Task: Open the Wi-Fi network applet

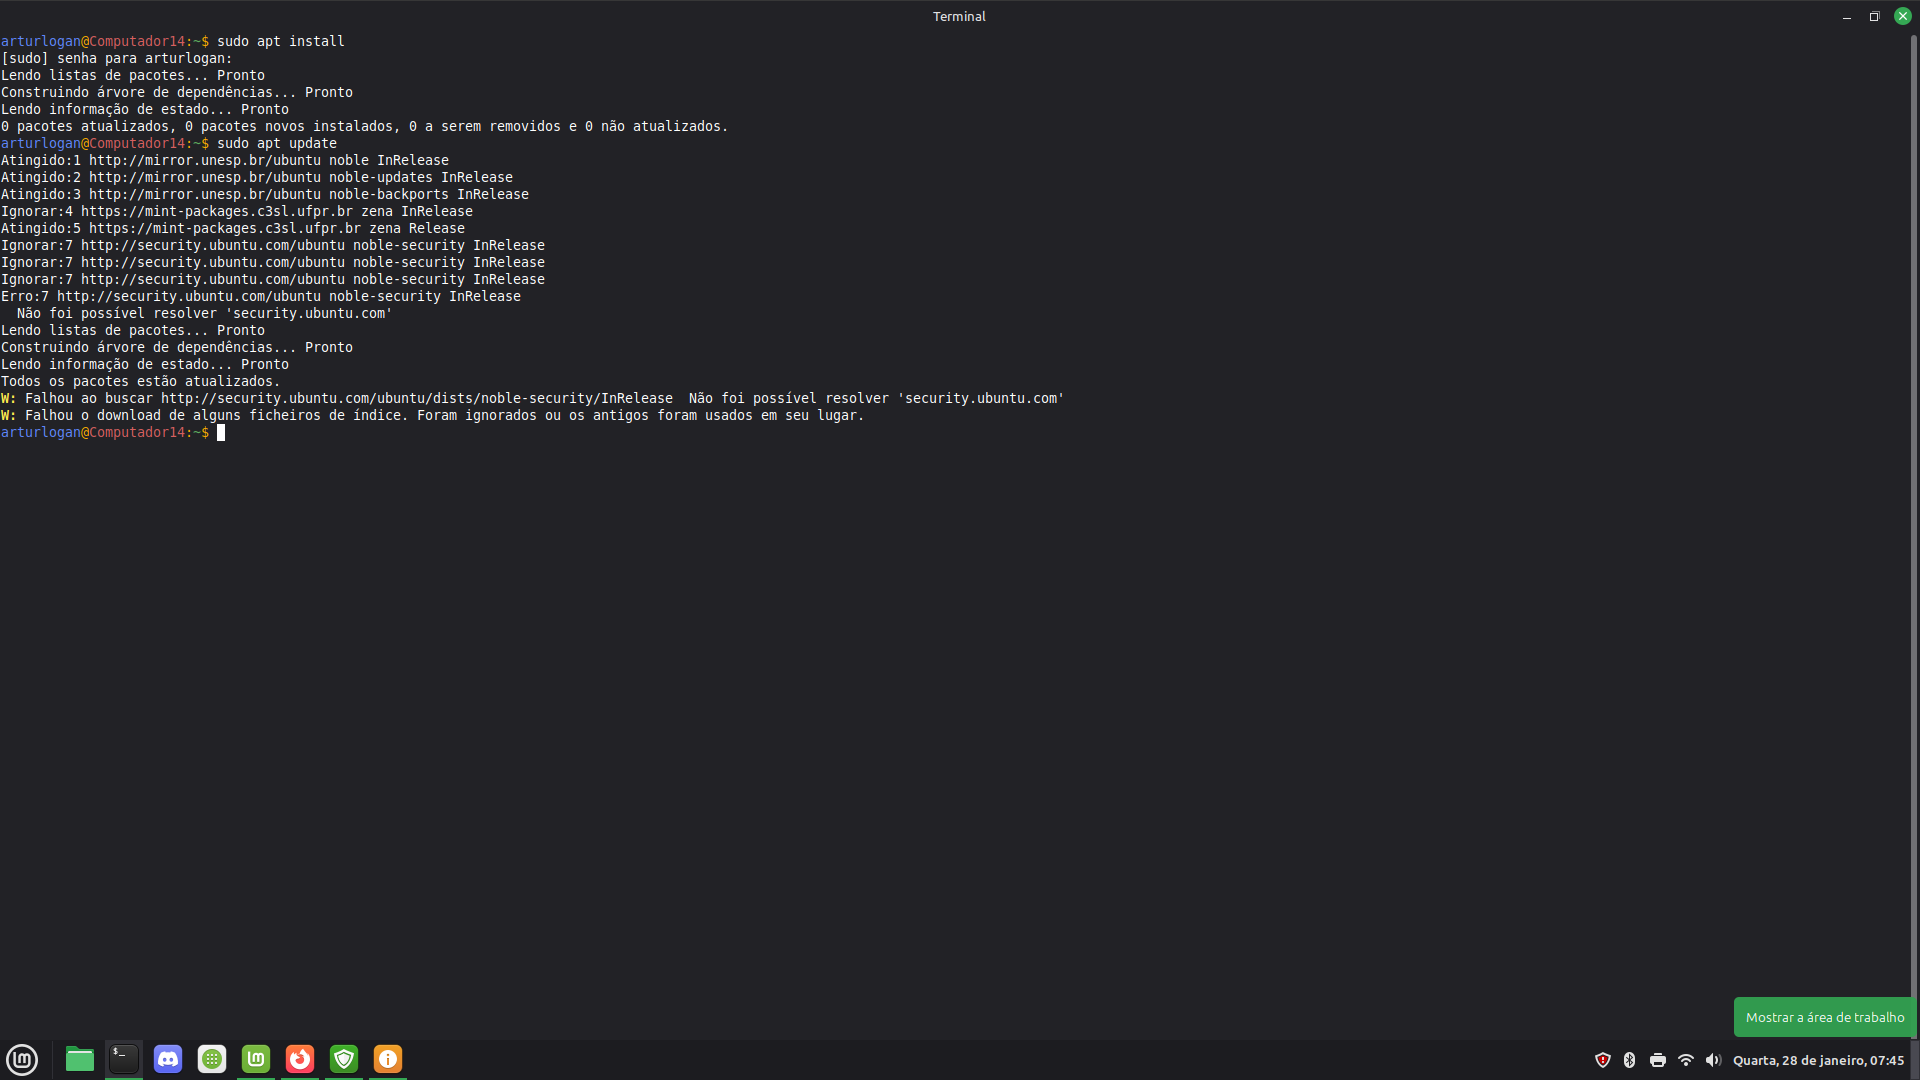Action: coord(1686,1060)
